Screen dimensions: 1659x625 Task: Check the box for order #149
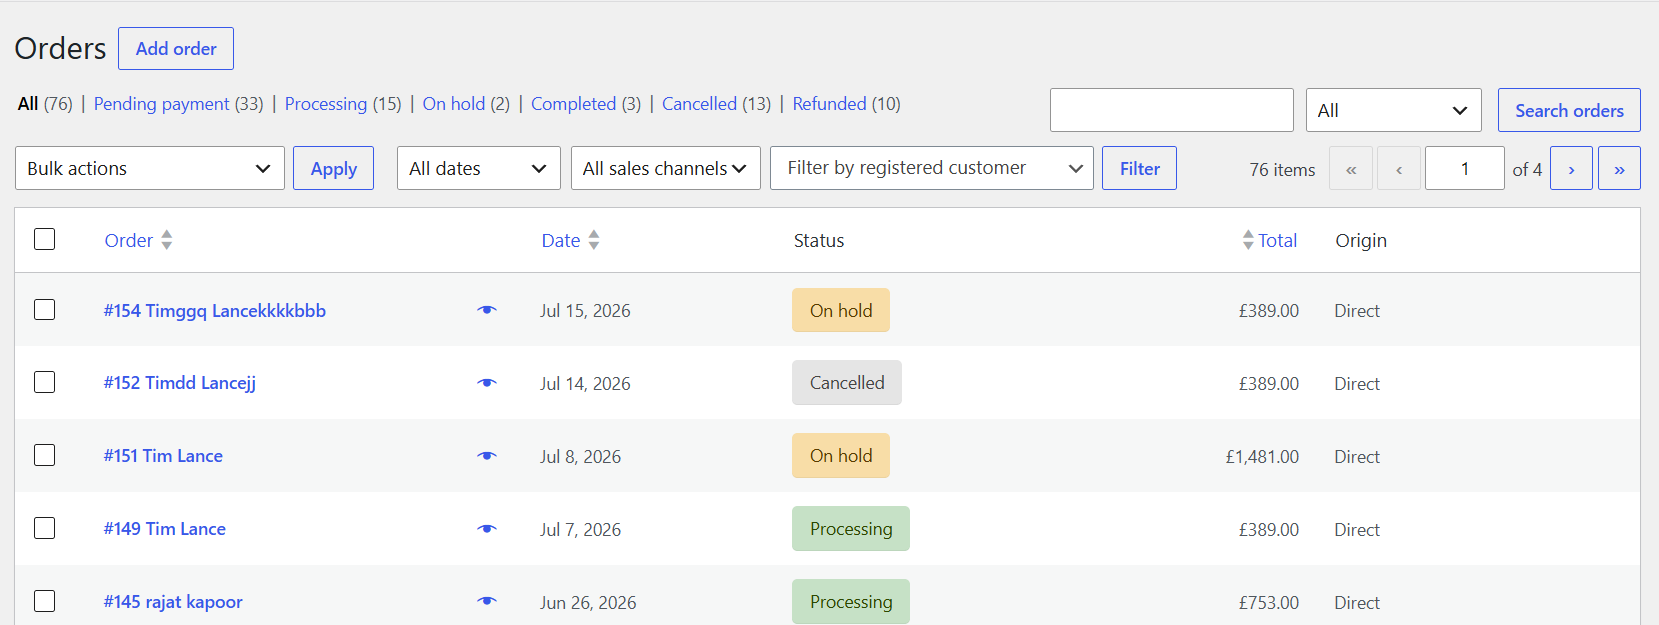tap(45, 528)
